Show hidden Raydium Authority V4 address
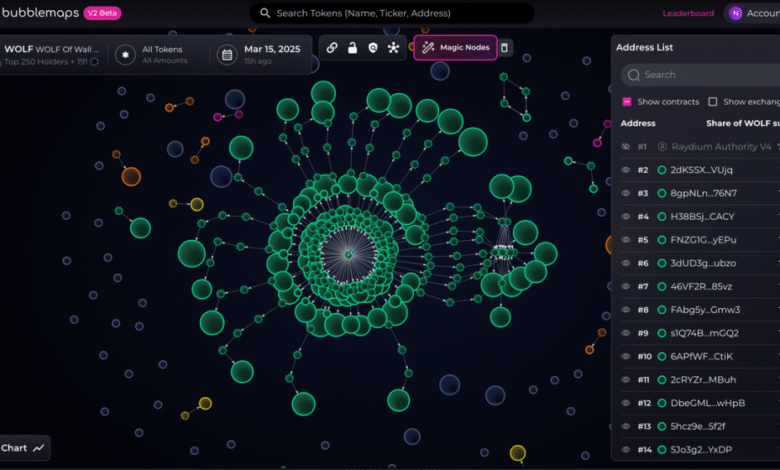 (x=626, y=147)
